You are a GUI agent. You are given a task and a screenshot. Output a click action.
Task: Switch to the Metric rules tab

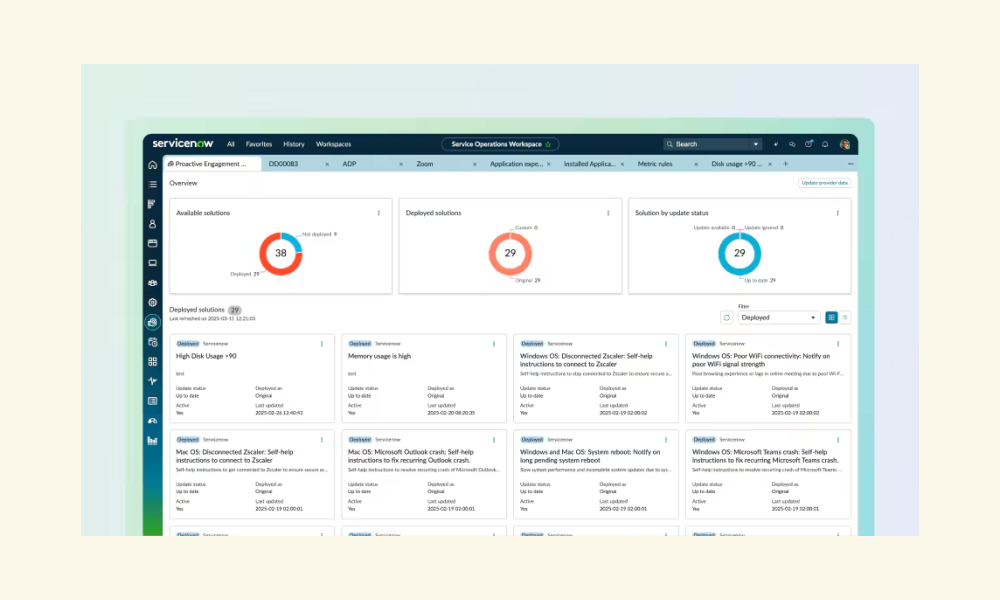pos(655,164)
